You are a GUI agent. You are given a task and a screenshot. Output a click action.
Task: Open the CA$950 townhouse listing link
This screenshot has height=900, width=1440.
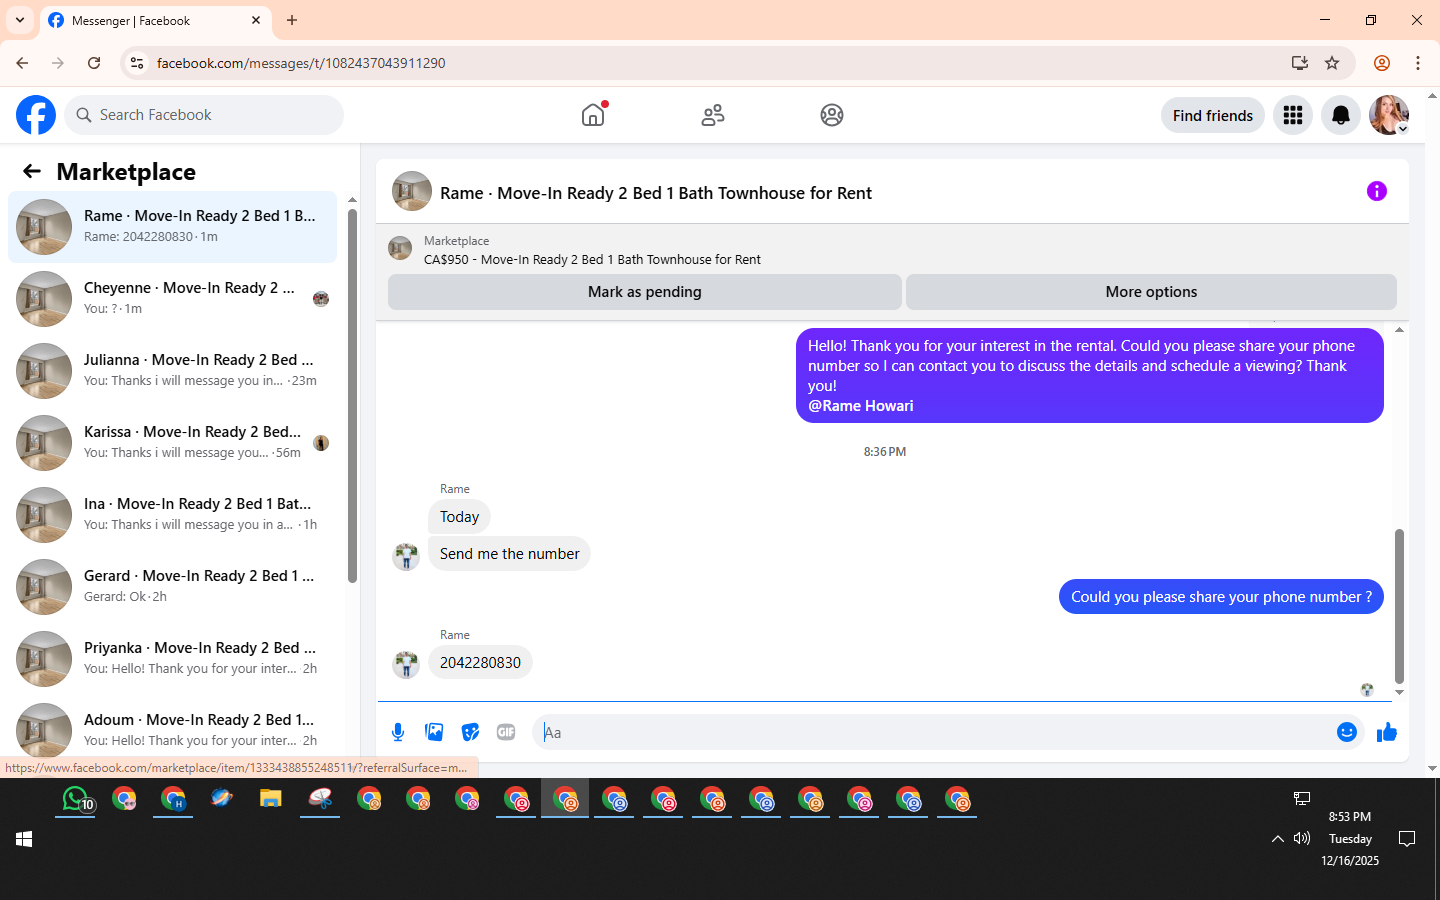[592, 259]
